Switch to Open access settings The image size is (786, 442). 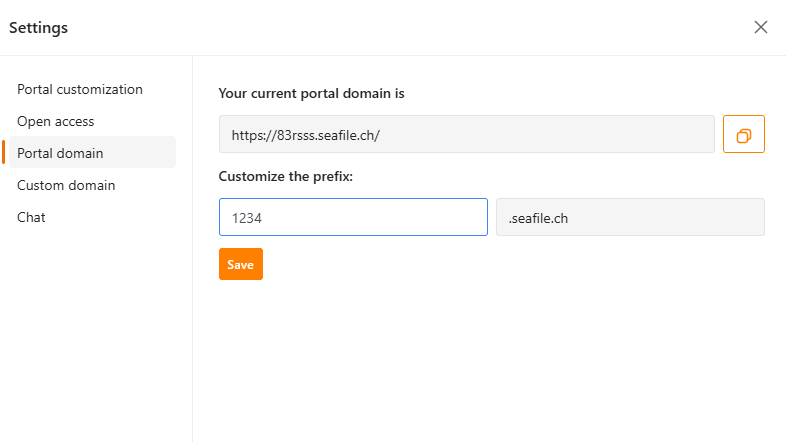[x=56, y=121]
